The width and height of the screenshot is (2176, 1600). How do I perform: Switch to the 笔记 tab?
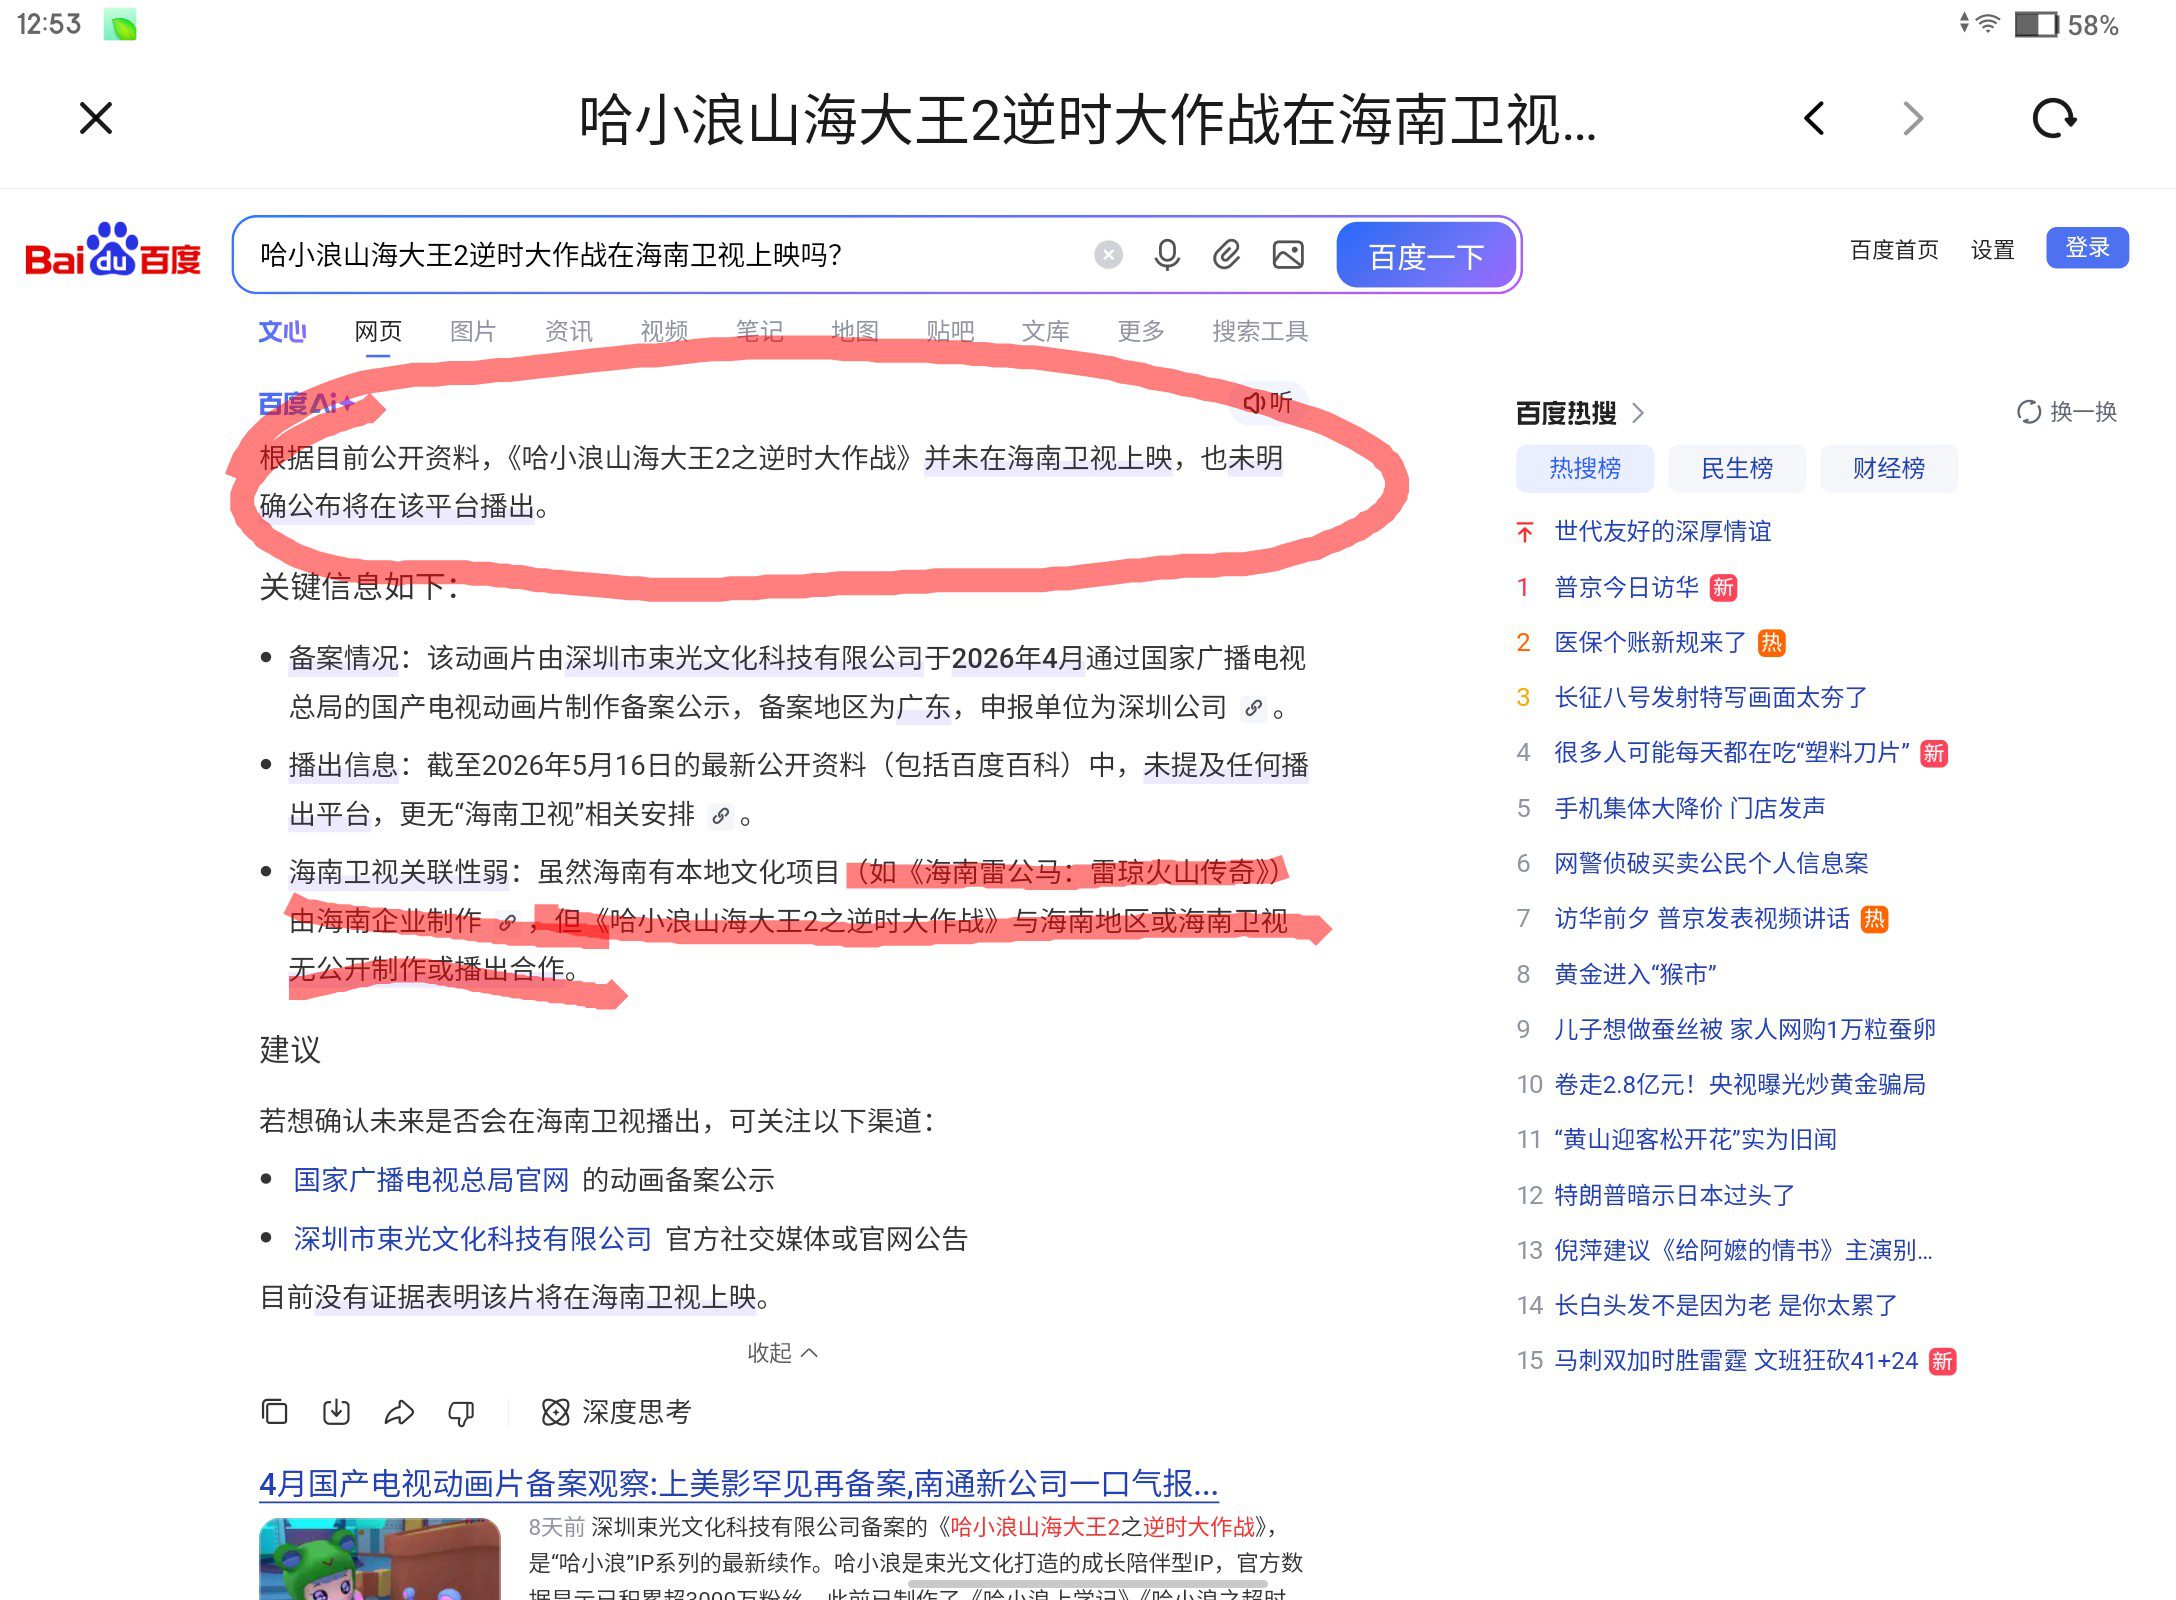coord(760,331)
